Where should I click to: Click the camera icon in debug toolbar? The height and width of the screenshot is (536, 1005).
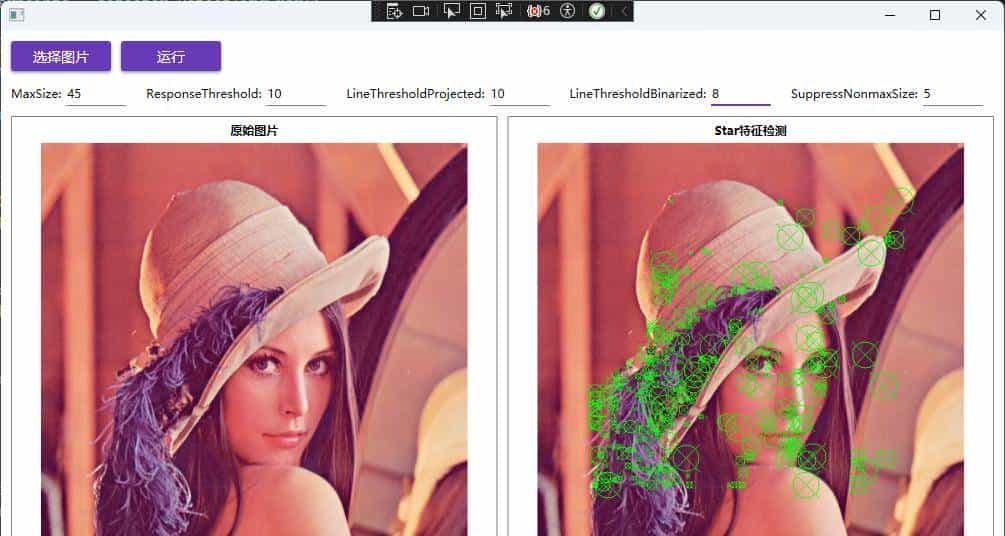(421, 11)
